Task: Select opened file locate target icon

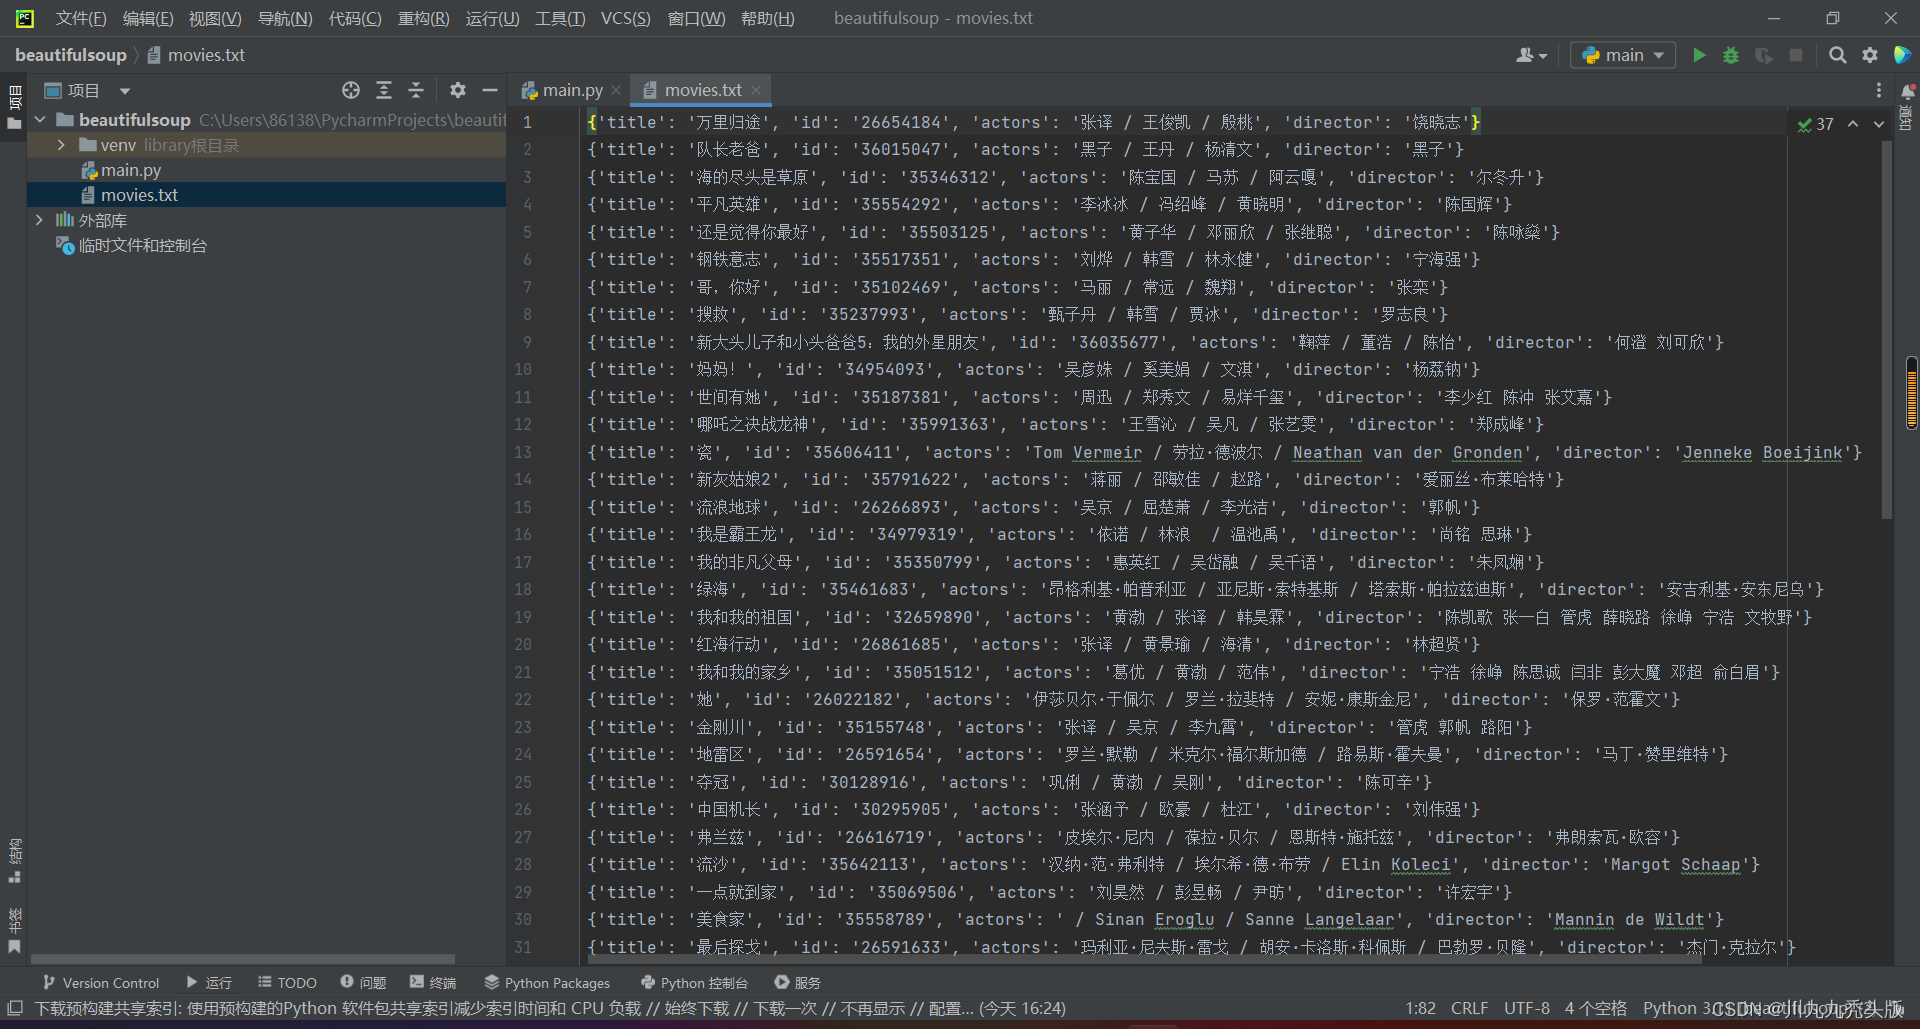Action: tap(351, 90)
